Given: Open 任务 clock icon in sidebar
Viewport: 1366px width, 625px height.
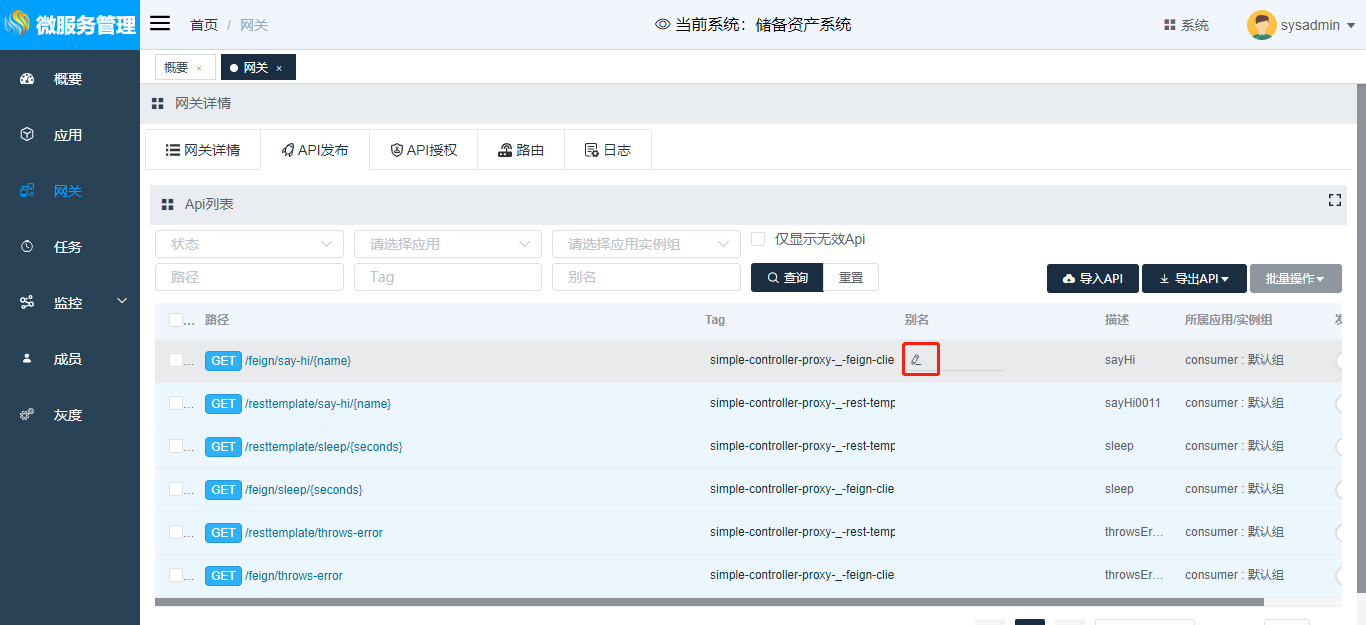Looking at the screenshot, I should [x=27, y=247].
